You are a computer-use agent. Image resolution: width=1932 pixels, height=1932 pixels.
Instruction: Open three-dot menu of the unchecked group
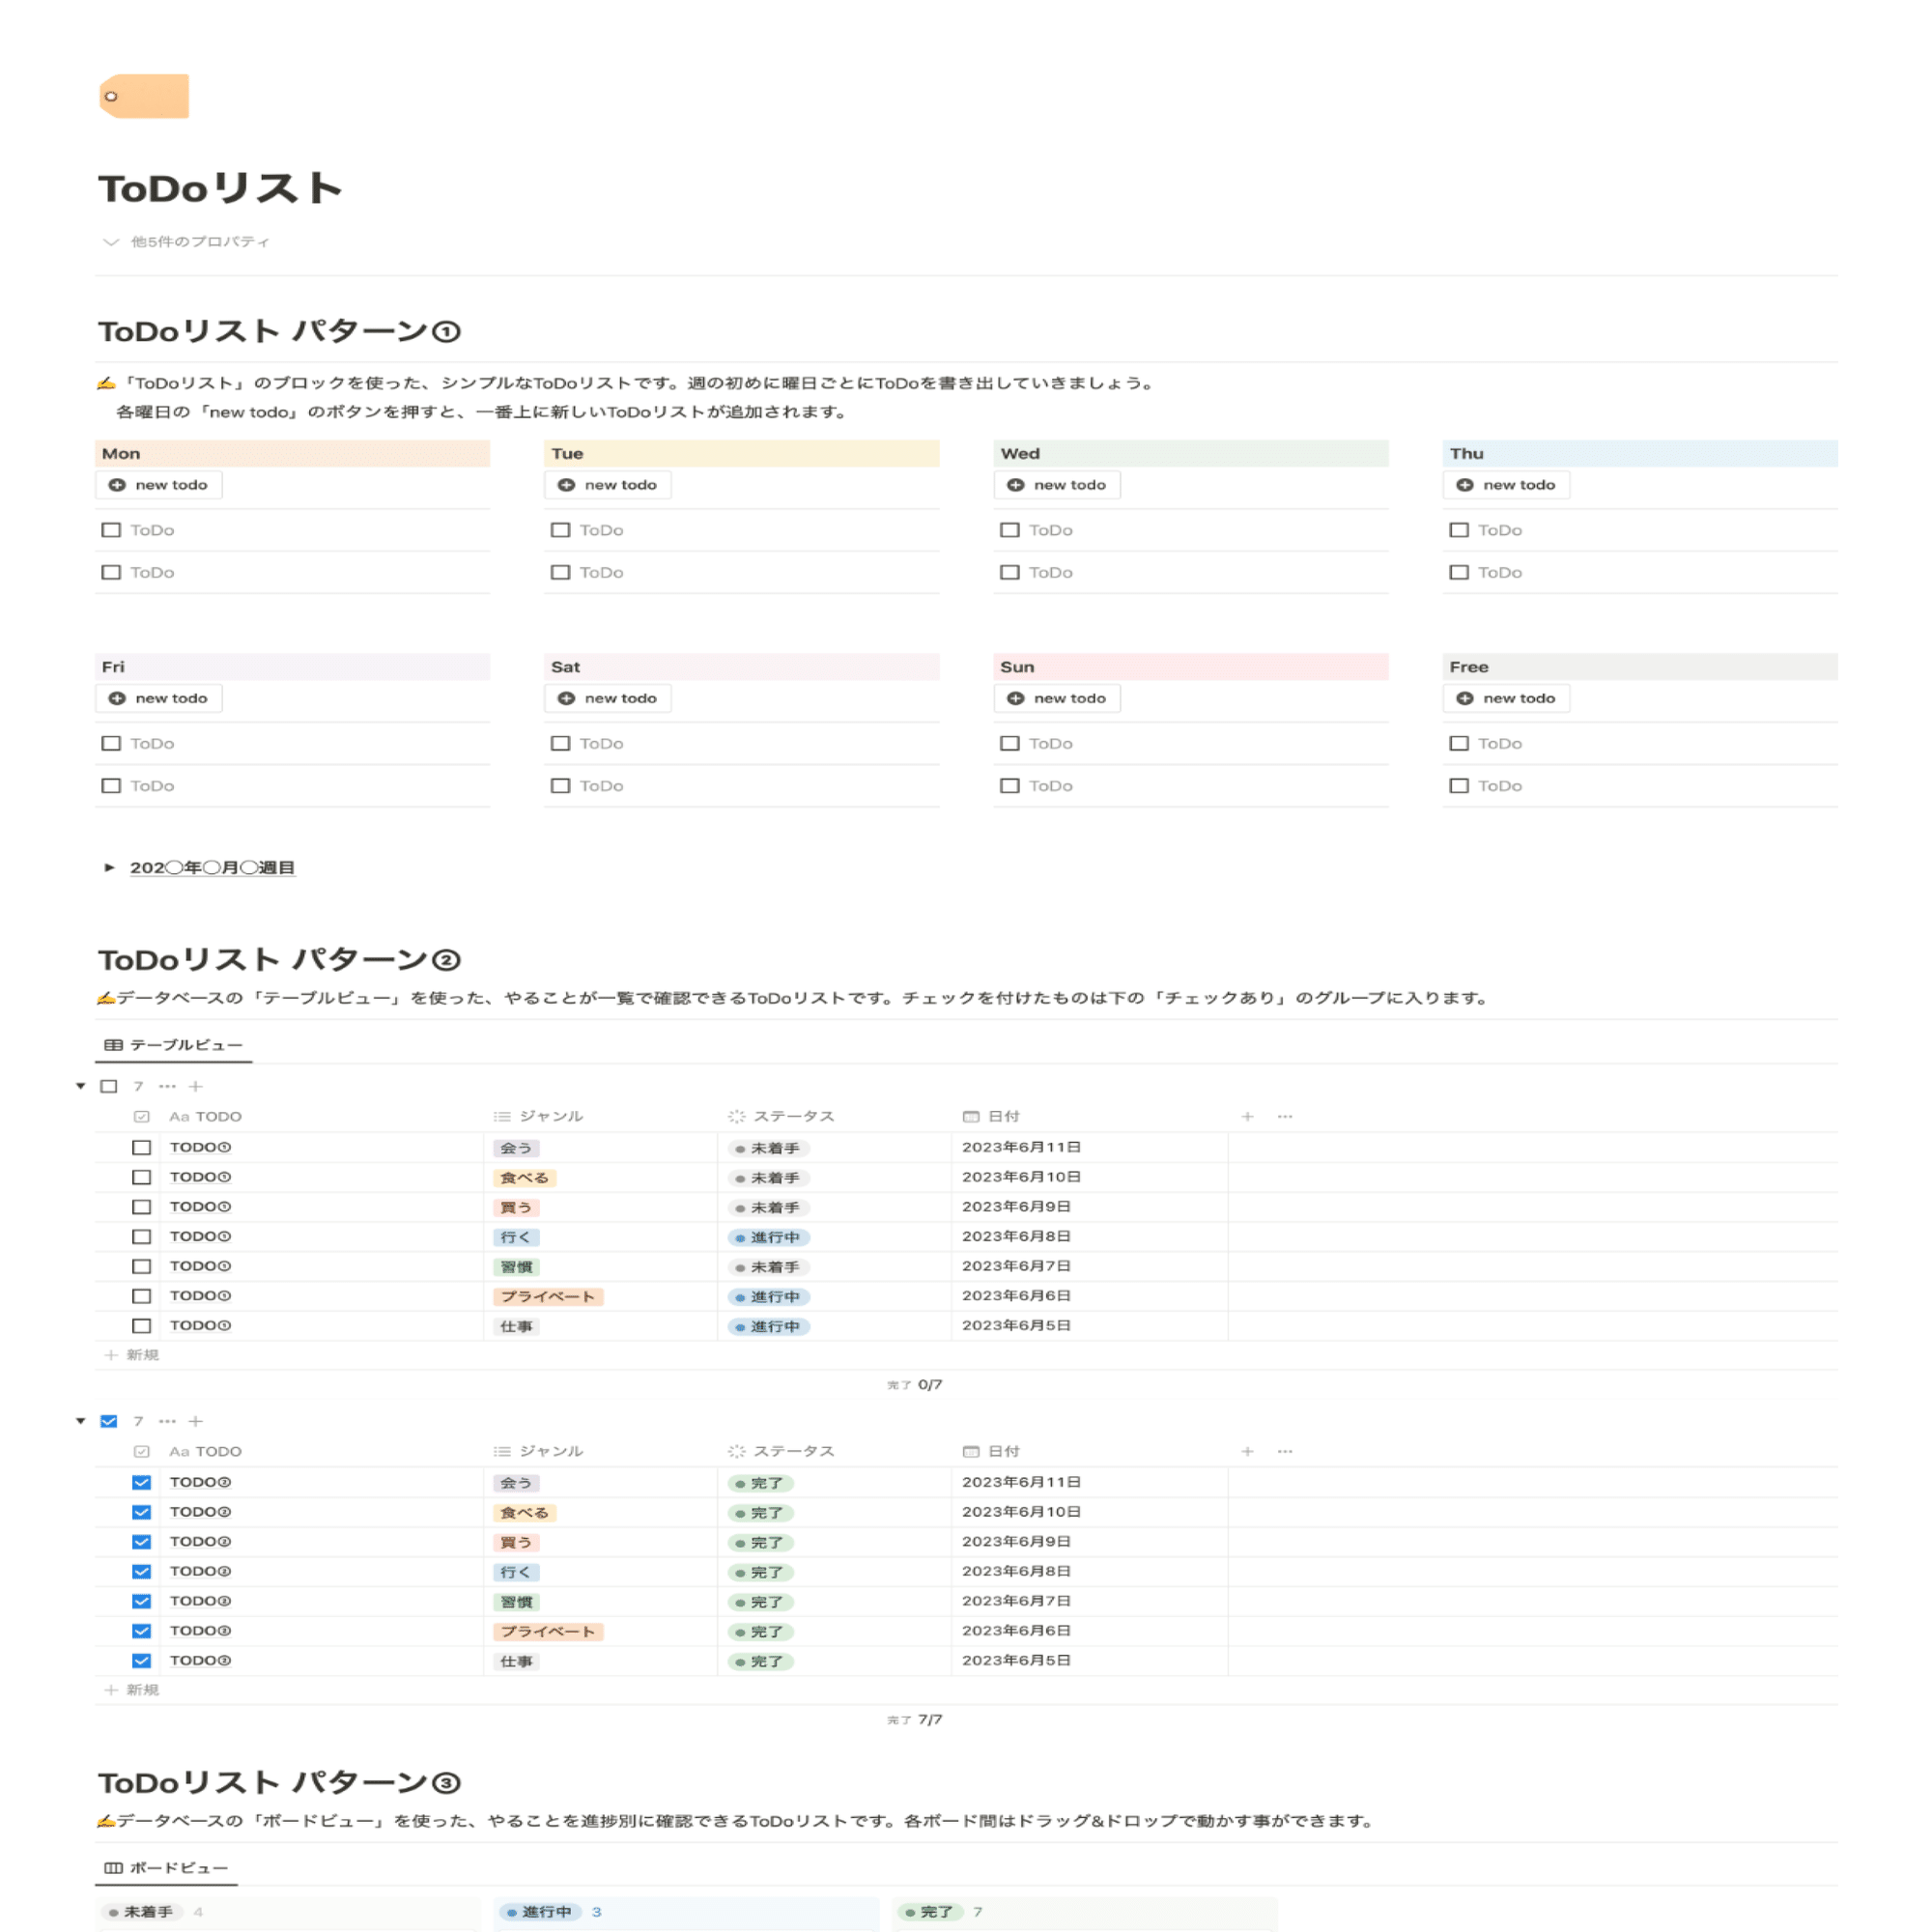click(x=167, y=1086)
